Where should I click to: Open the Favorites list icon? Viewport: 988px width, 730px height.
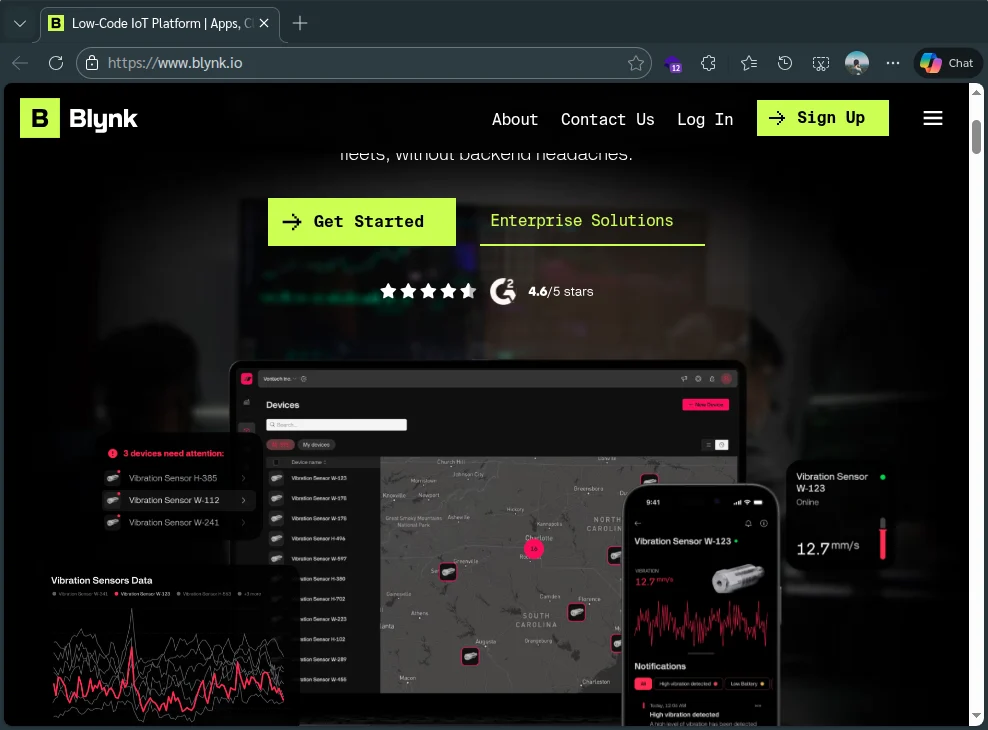click(x=748, y=63)
